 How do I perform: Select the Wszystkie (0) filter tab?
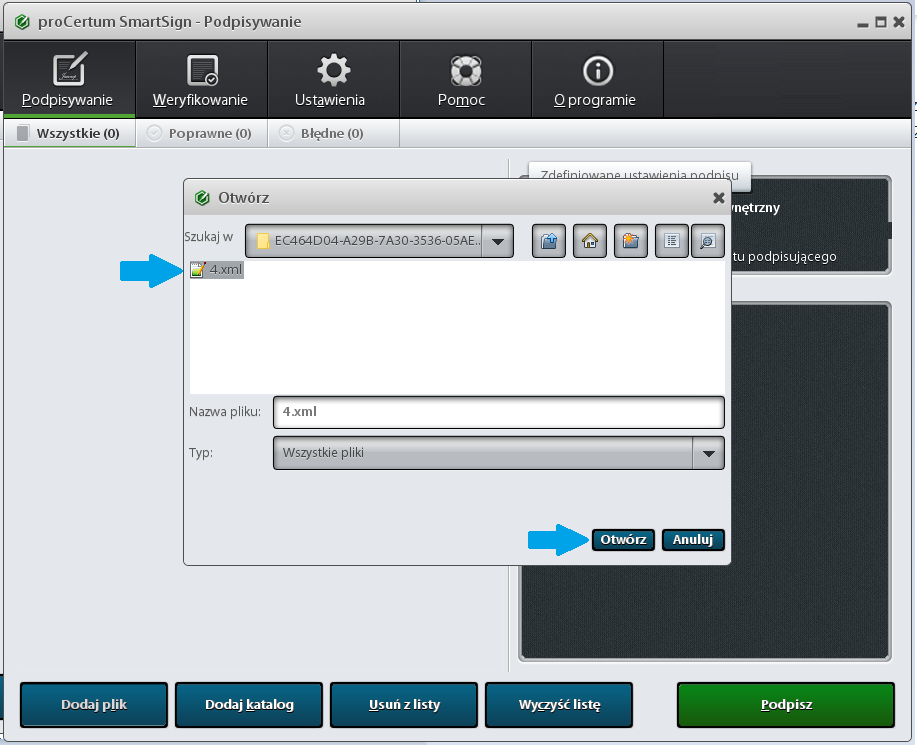[x=70, y=133]
